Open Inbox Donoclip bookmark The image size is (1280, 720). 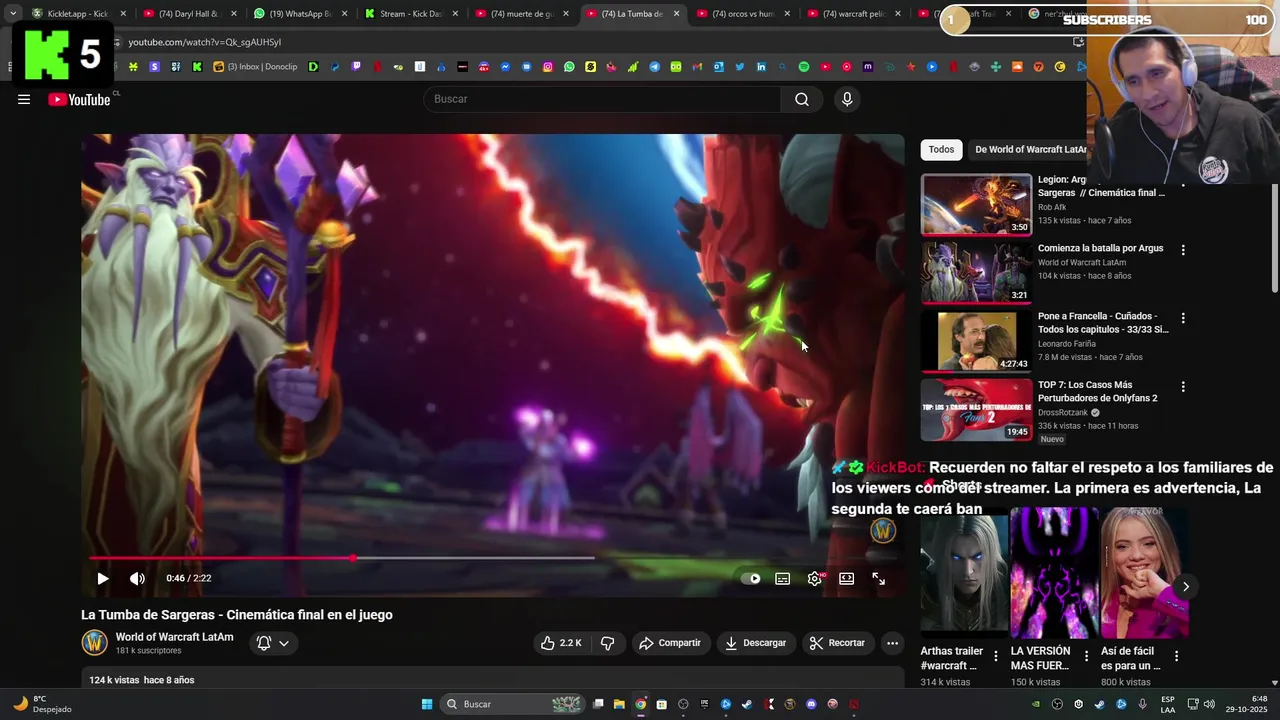pos(255,67)
